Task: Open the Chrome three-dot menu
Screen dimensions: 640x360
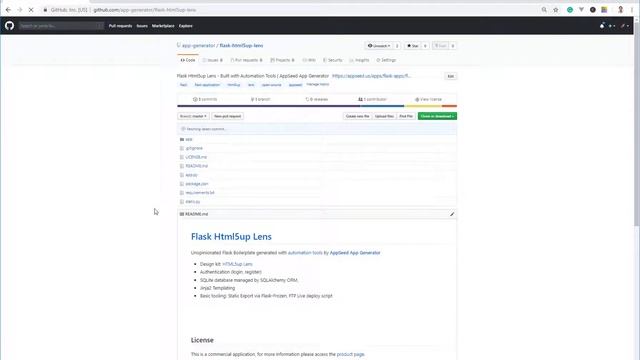Action: coord(632,10)
